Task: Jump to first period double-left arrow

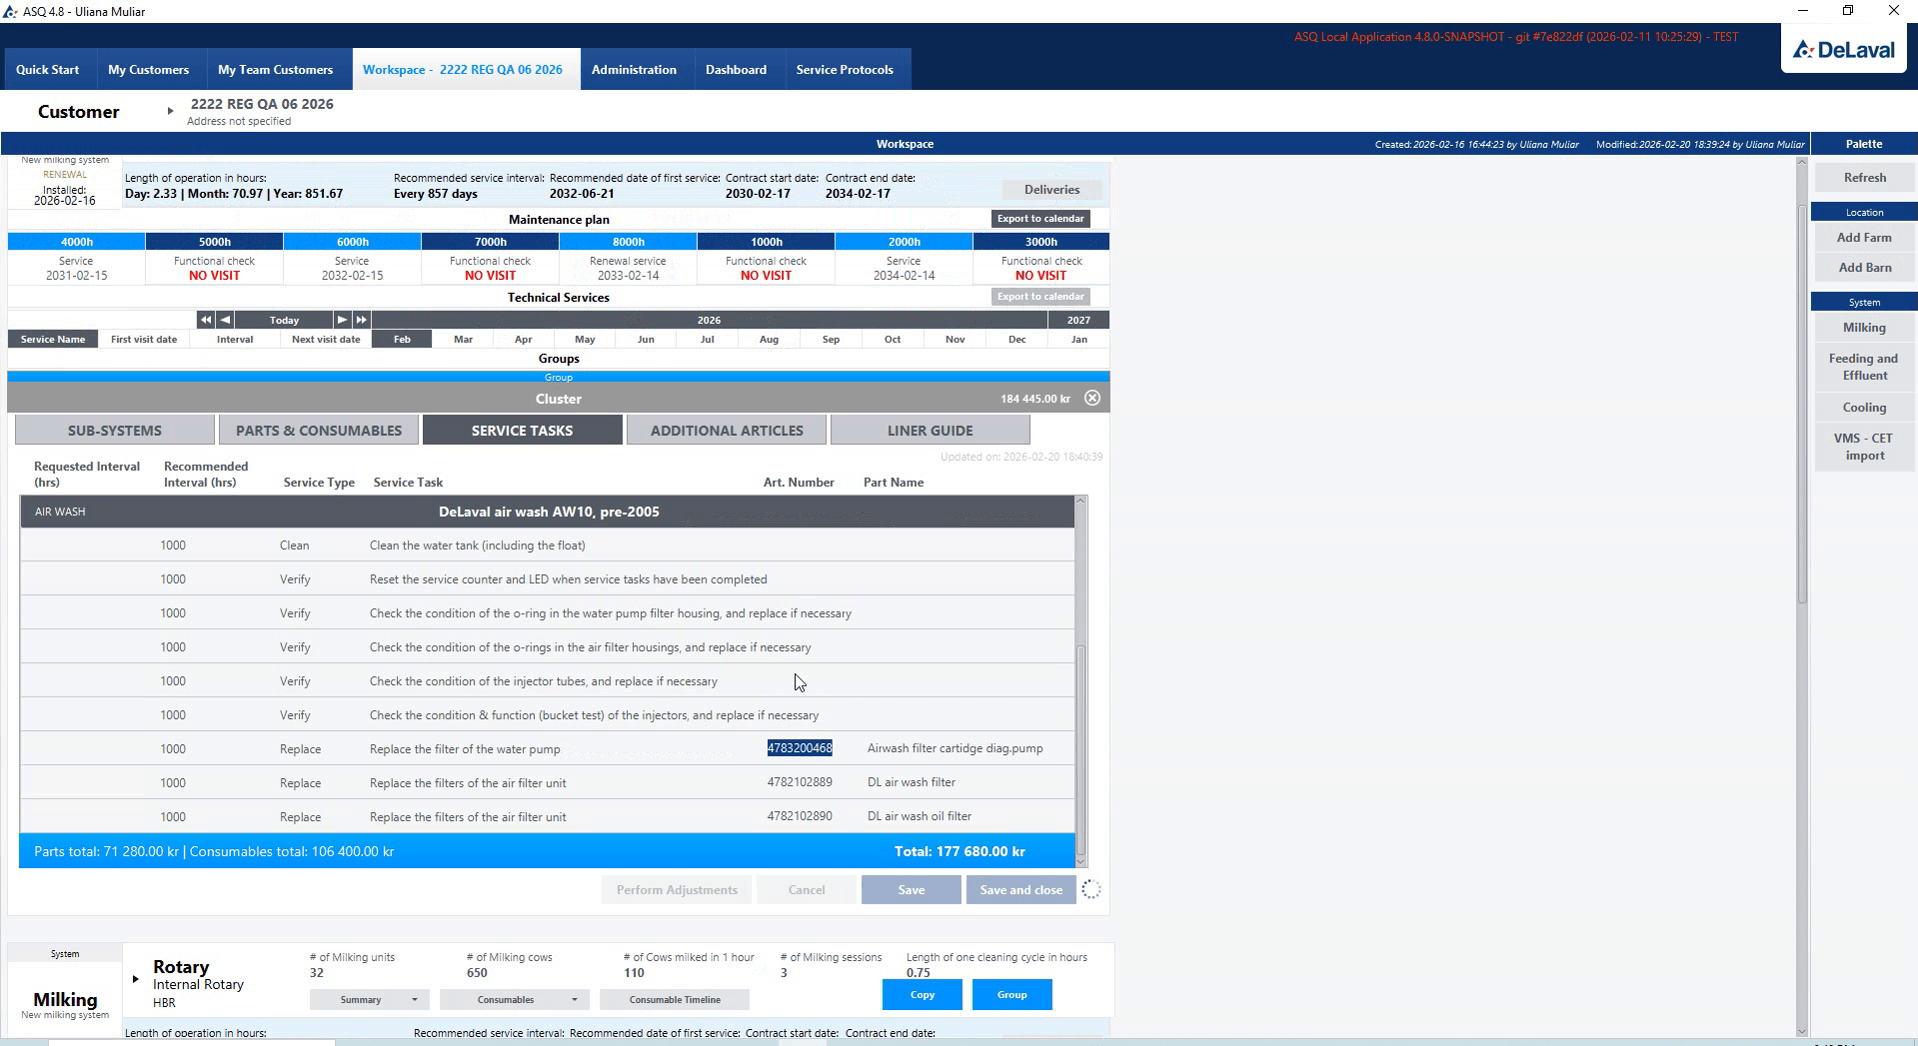Action: [205, 320]
